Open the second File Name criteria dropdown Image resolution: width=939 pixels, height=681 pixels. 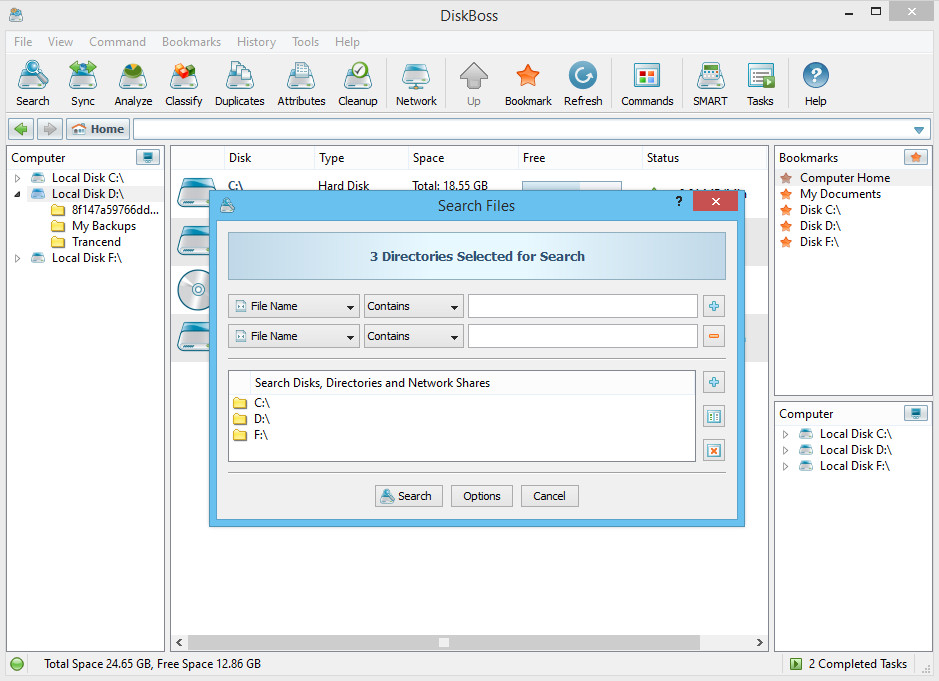[x=293, y=336]
